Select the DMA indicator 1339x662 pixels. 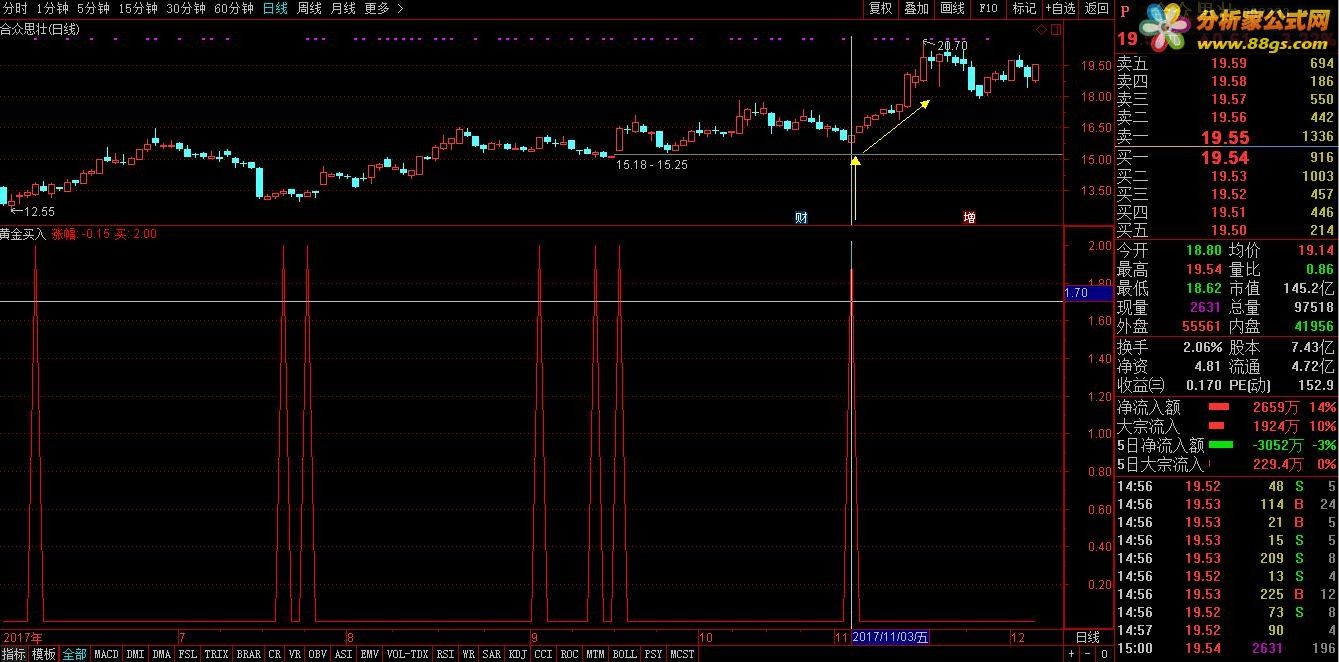[x=161, y=654]
